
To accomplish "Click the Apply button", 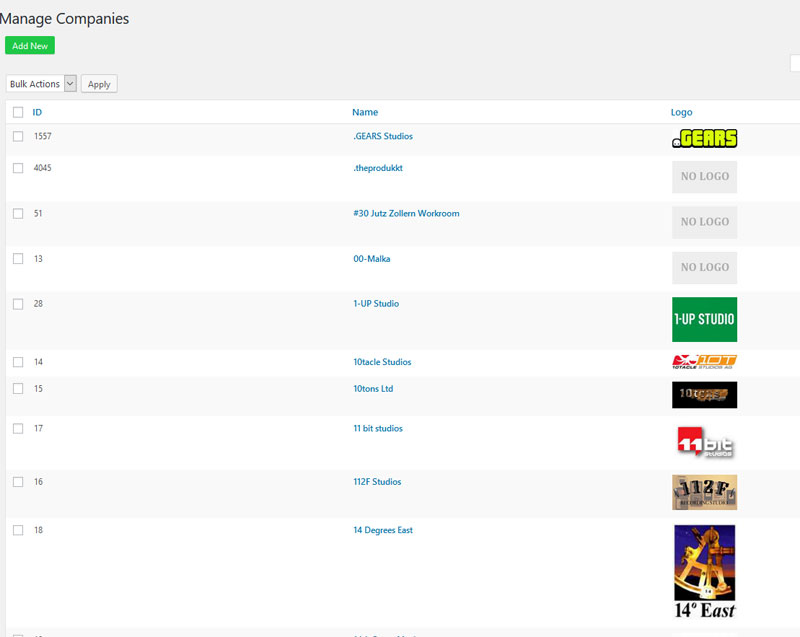I will pos(99,84).
